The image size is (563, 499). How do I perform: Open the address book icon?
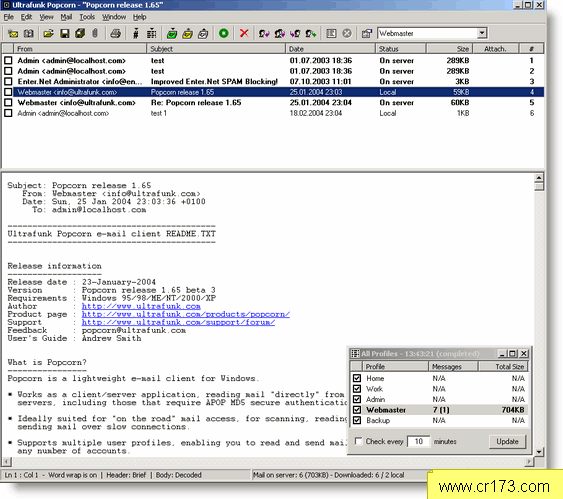(x=28, y=34)
